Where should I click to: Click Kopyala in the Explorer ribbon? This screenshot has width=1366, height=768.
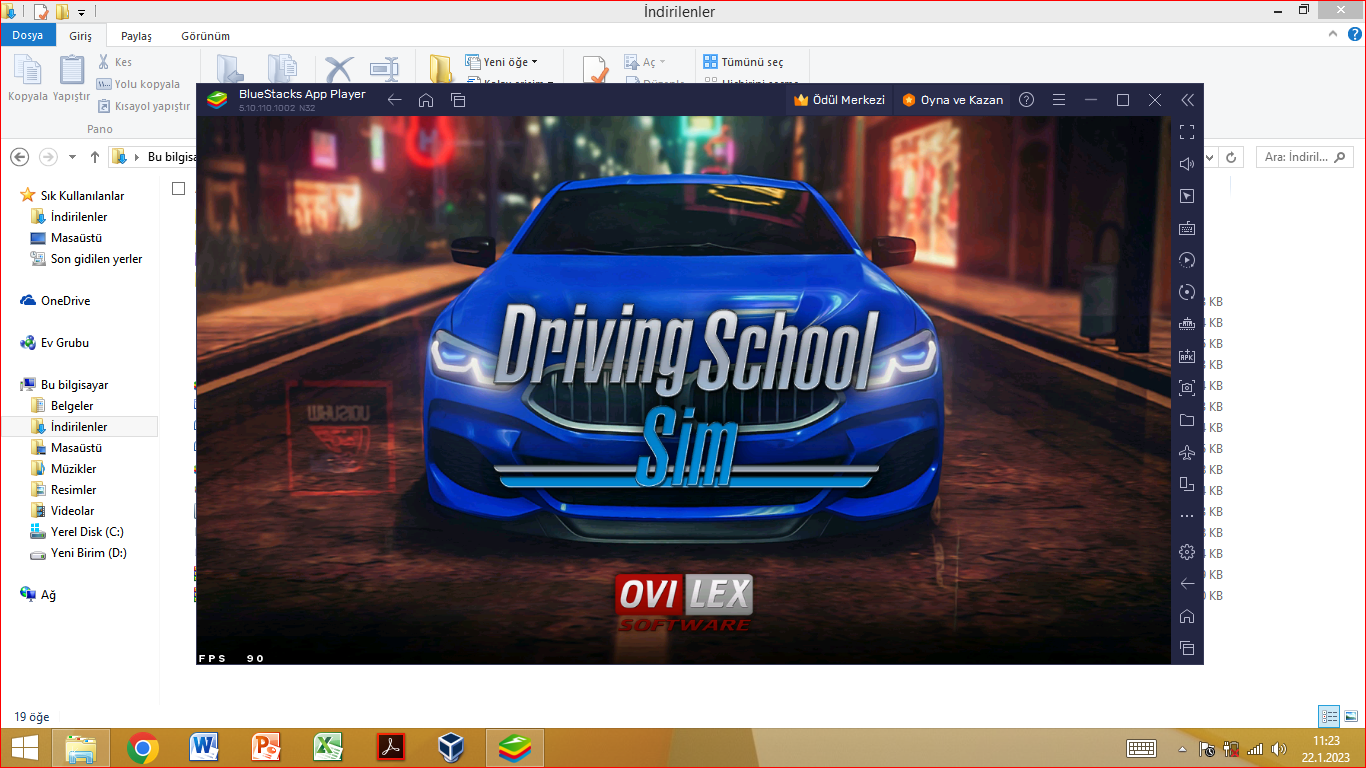(28, 78)
